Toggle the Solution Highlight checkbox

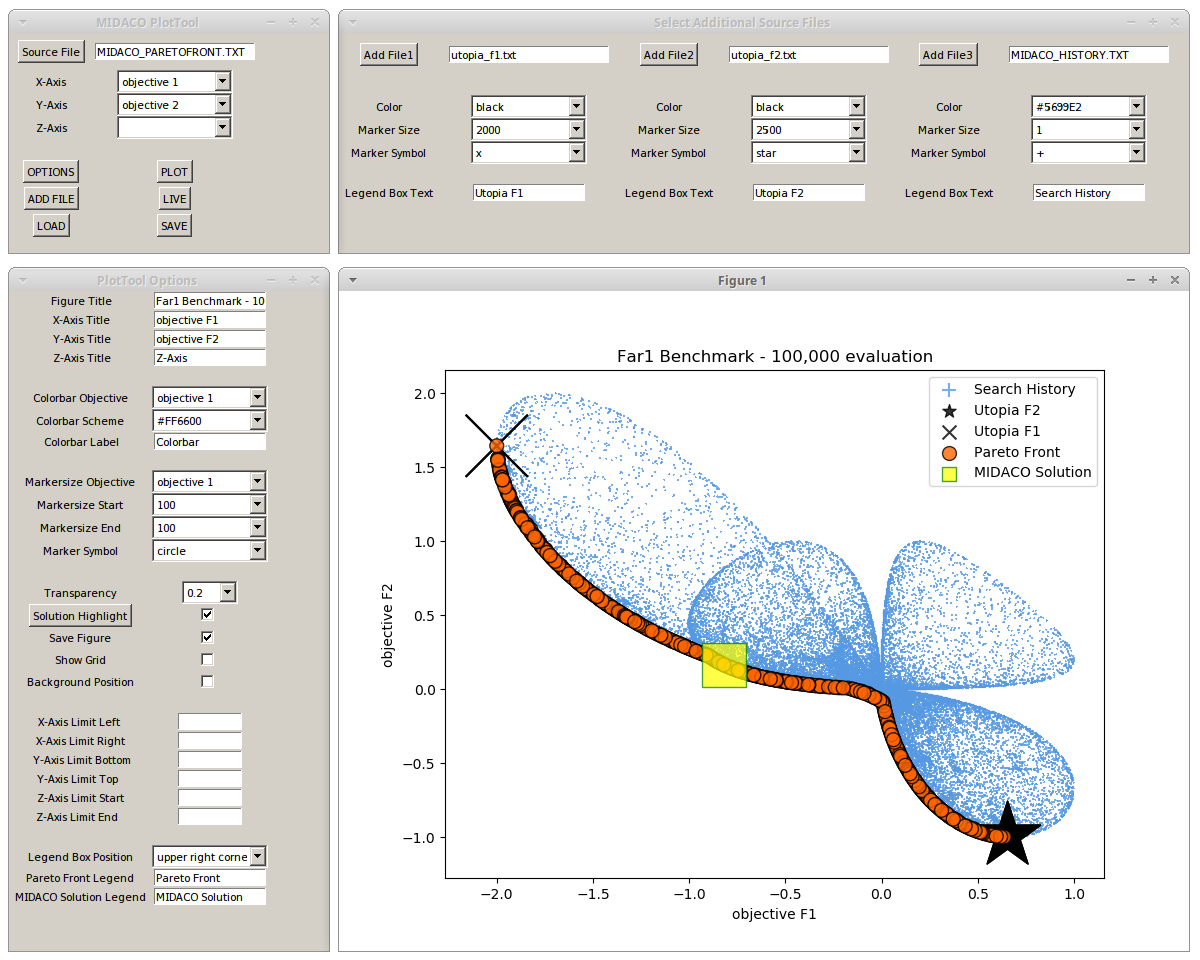coord(207,614)
